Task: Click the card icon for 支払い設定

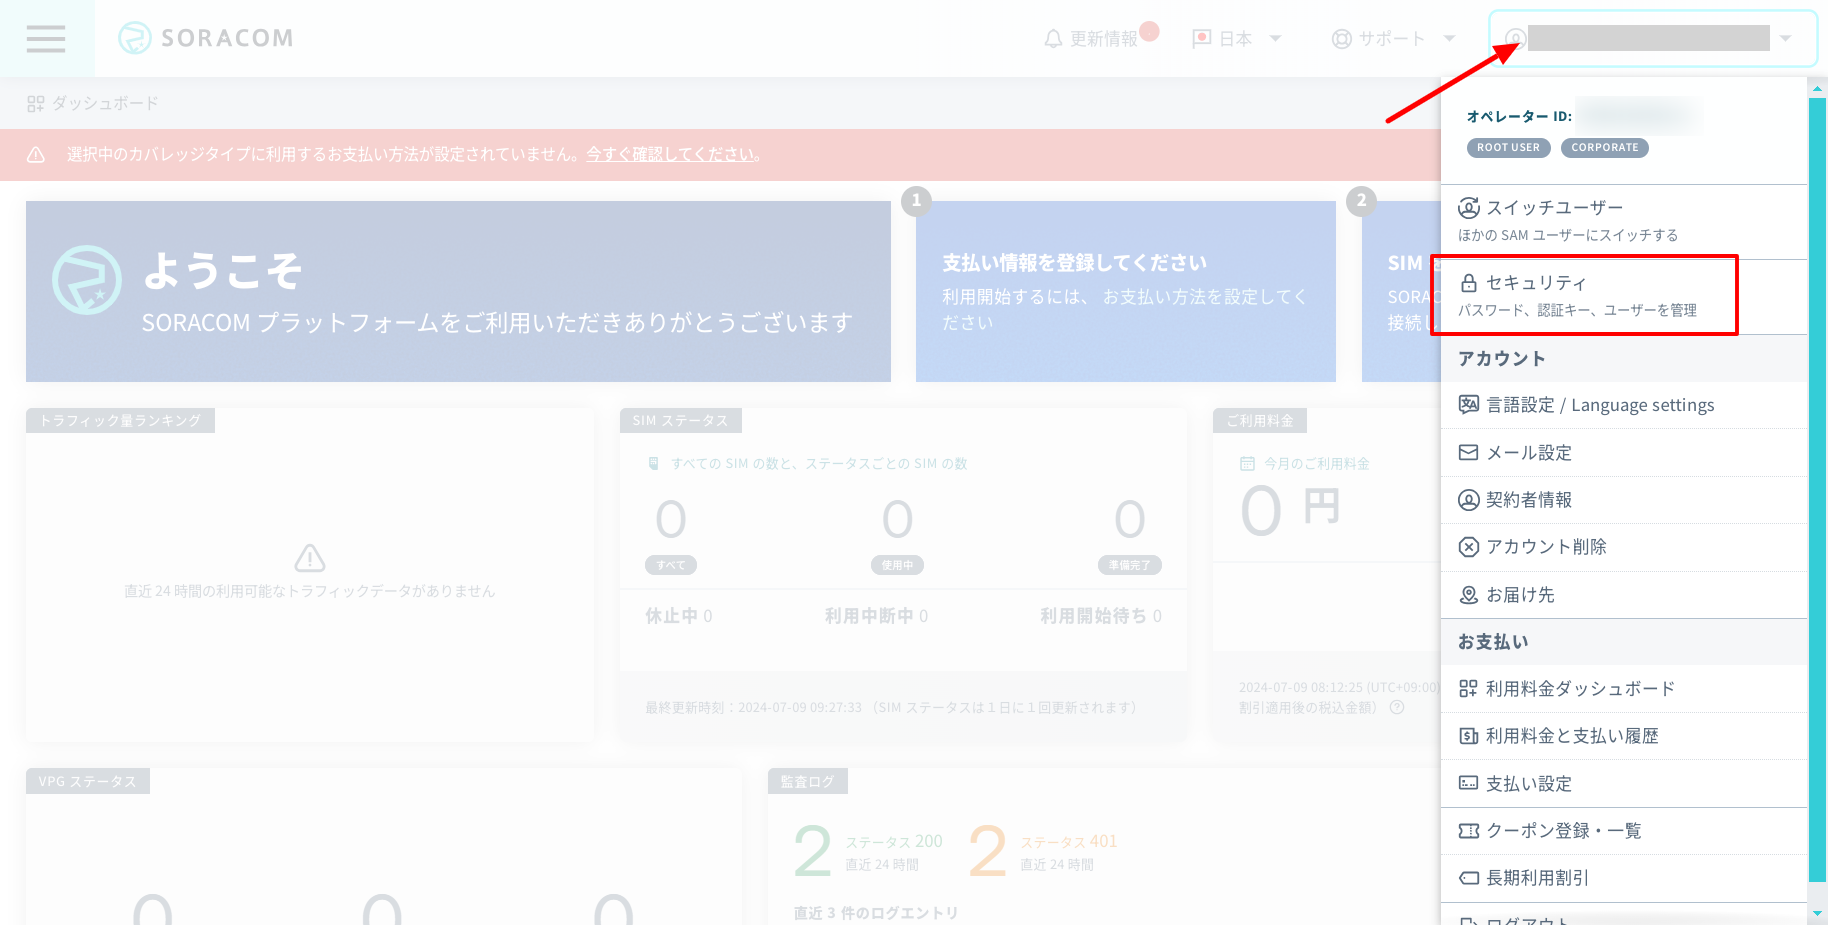Action: (1469, 783)
